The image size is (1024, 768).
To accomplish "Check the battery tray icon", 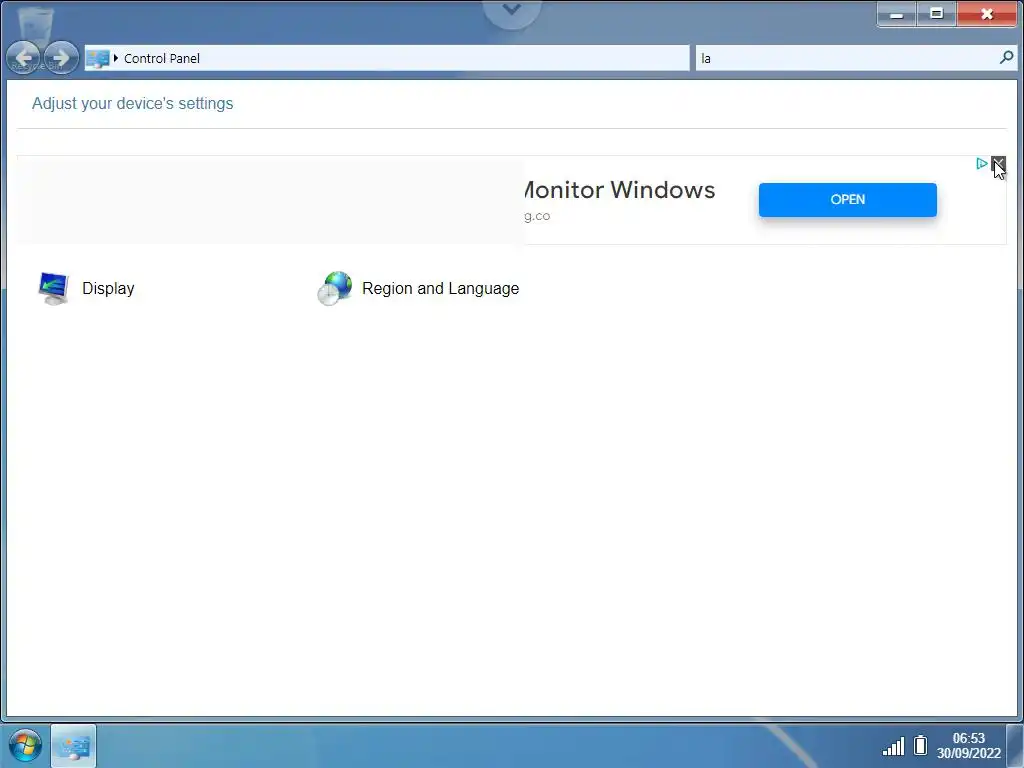I will tap(921, 745).
